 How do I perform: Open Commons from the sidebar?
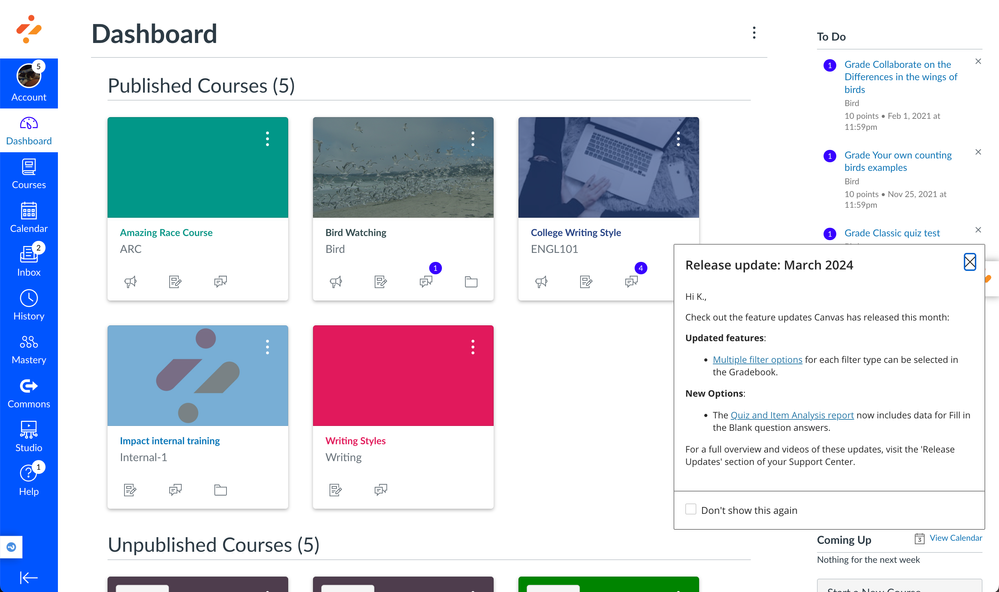[29, 393]
